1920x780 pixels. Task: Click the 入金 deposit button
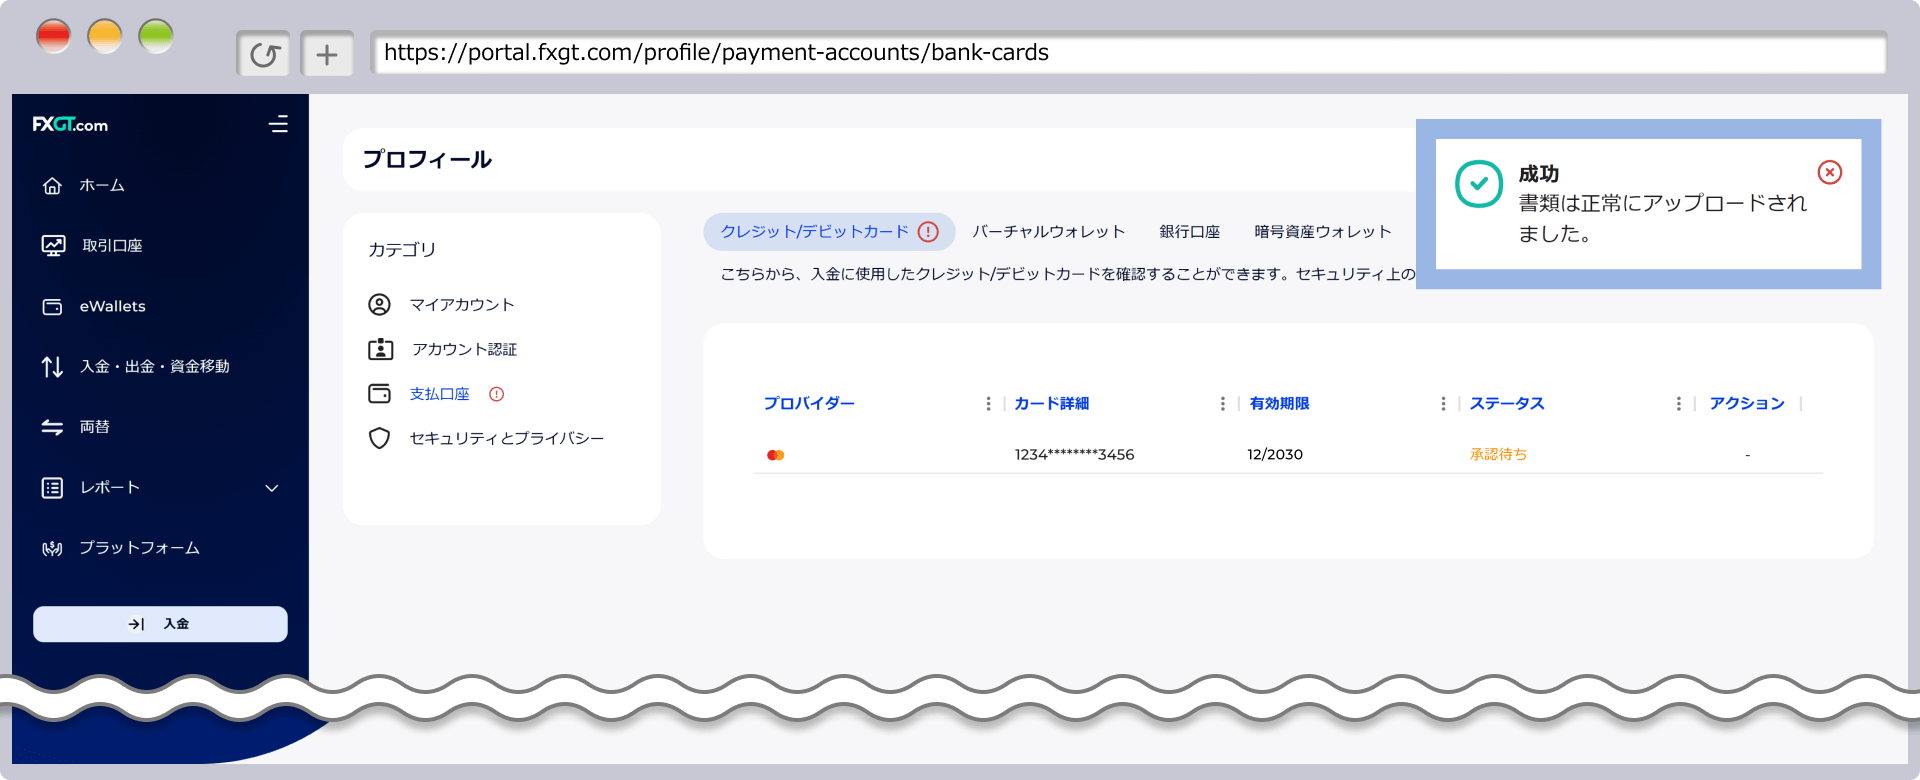160,624
